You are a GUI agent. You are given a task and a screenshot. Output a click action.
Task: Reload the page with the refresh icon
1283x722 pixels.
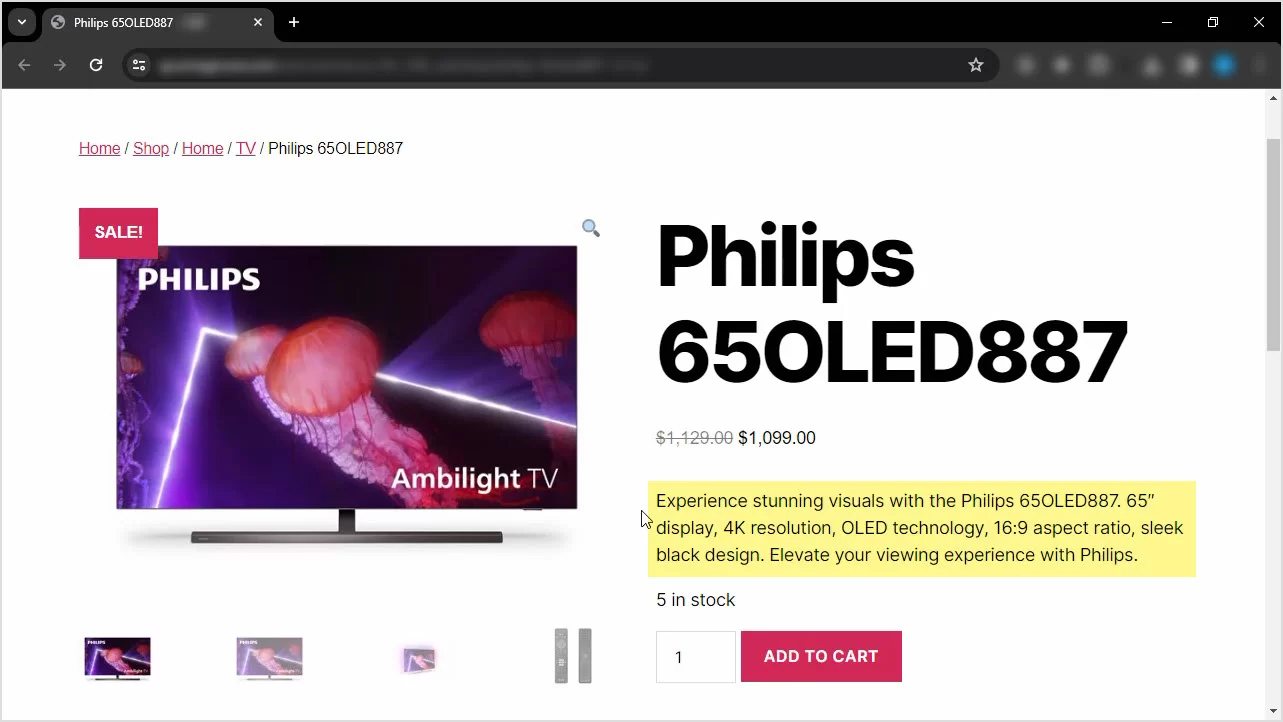point(96,65)
